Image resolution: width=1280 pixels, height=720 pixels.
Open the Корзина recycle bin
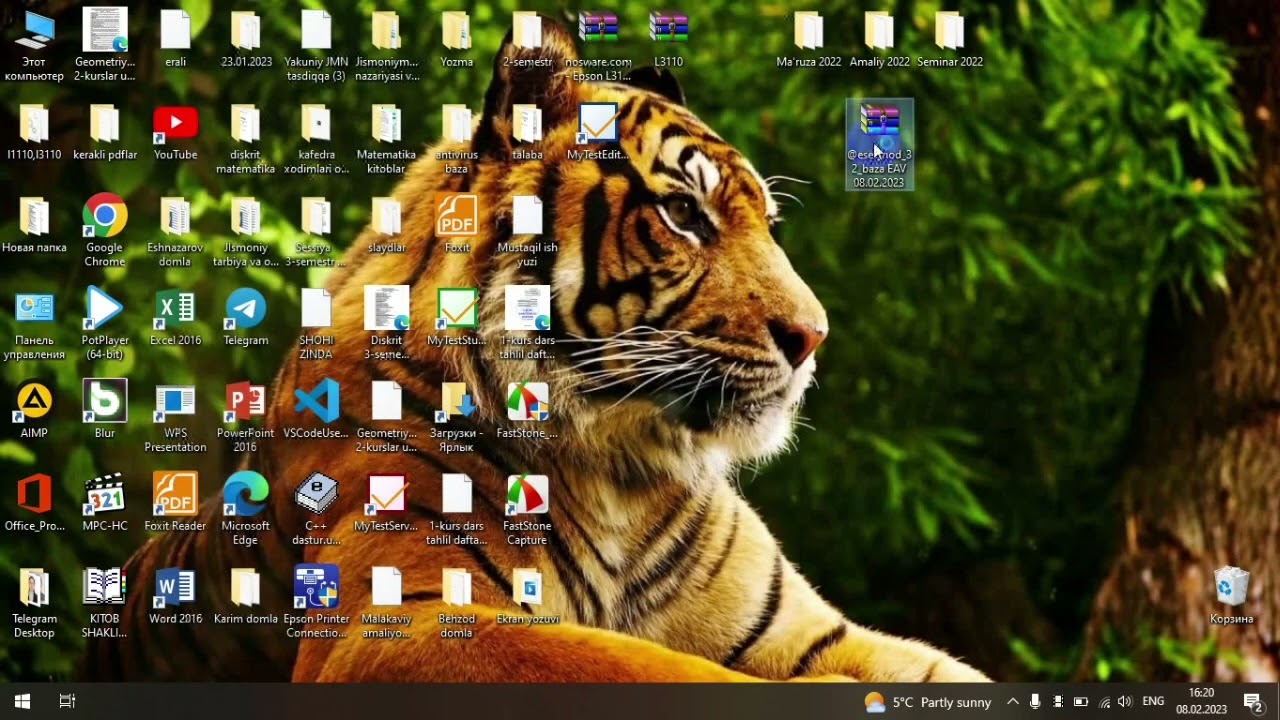1231,597
